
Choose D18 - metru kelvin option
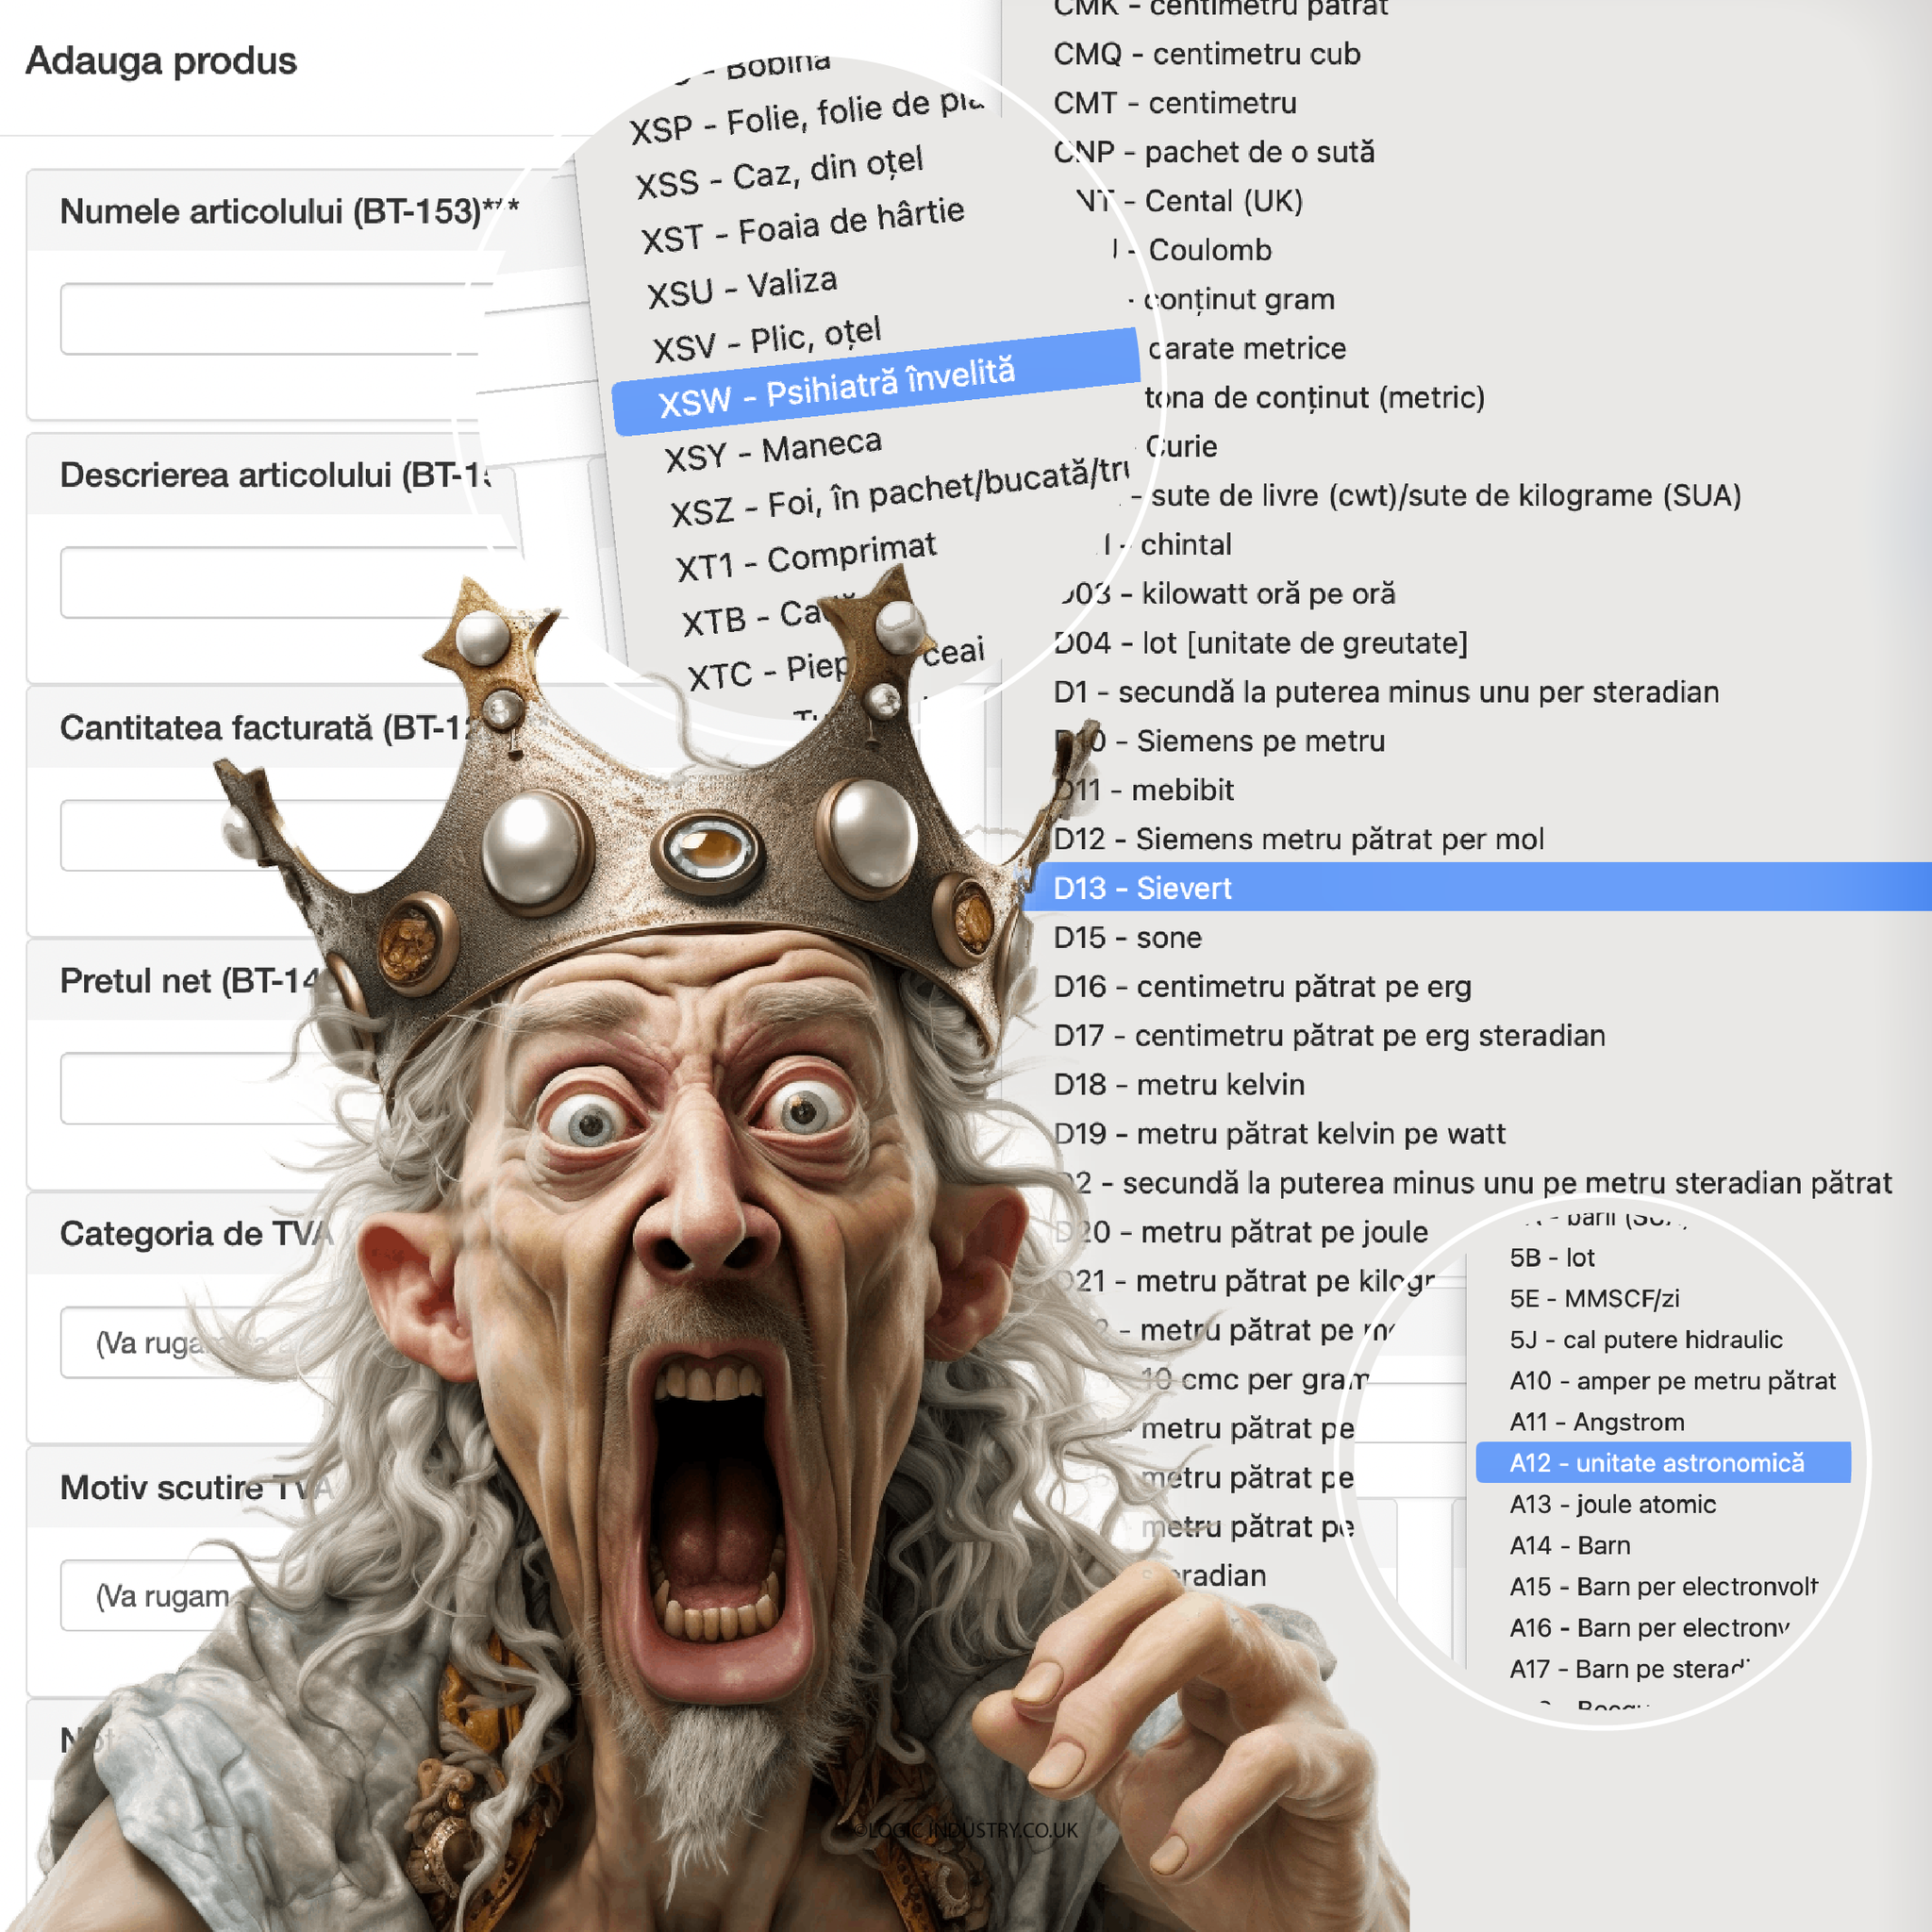1178,1084
